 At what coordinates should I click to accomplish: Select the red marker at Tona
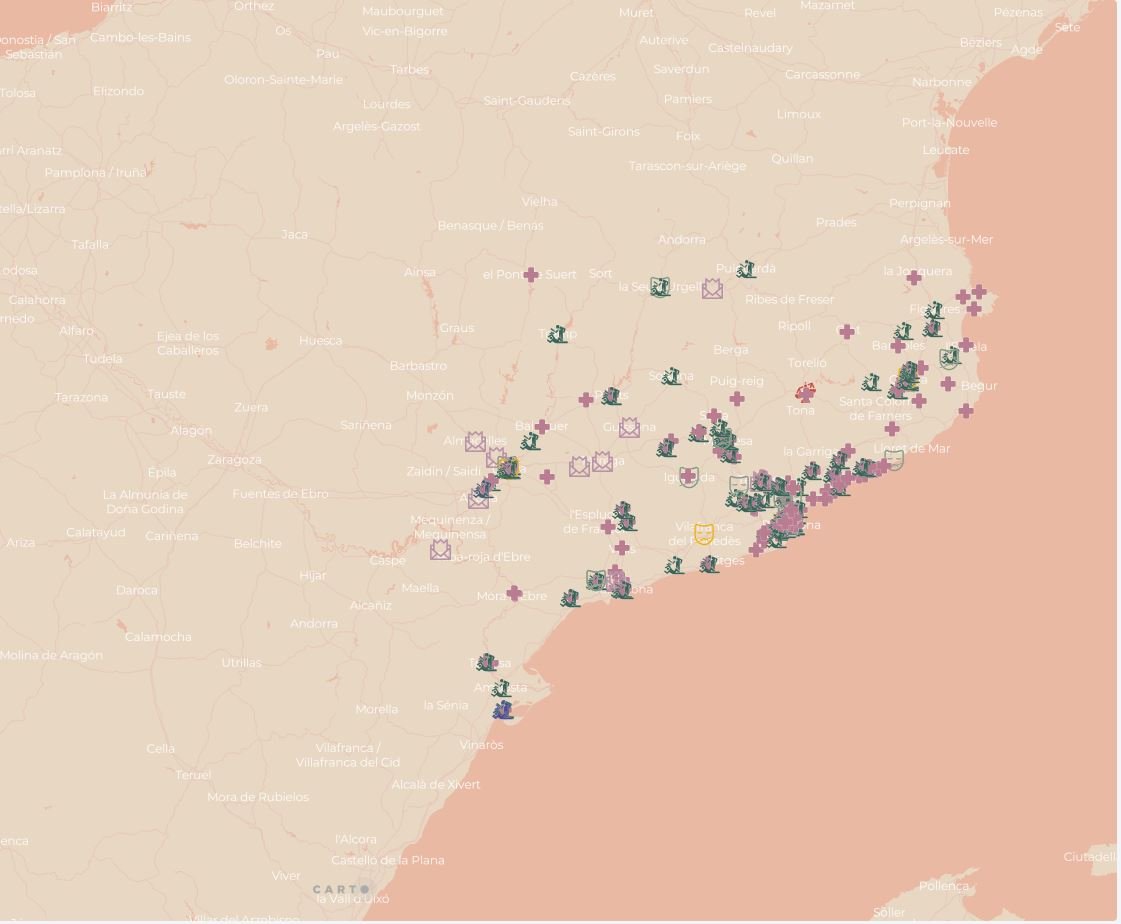click(806, 390)
